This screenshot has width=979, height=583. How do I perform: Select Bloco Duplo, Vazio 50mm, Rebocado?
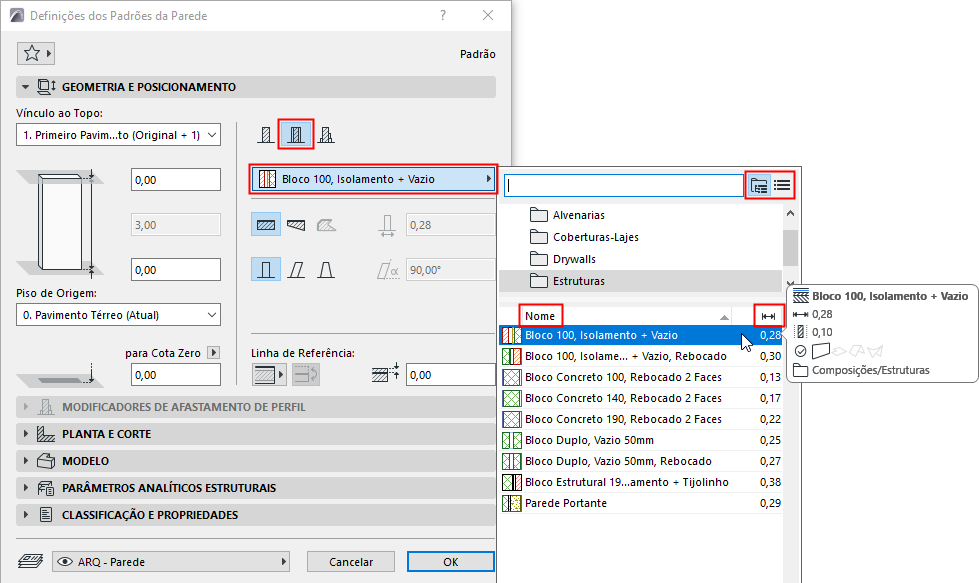click(641, 461)
